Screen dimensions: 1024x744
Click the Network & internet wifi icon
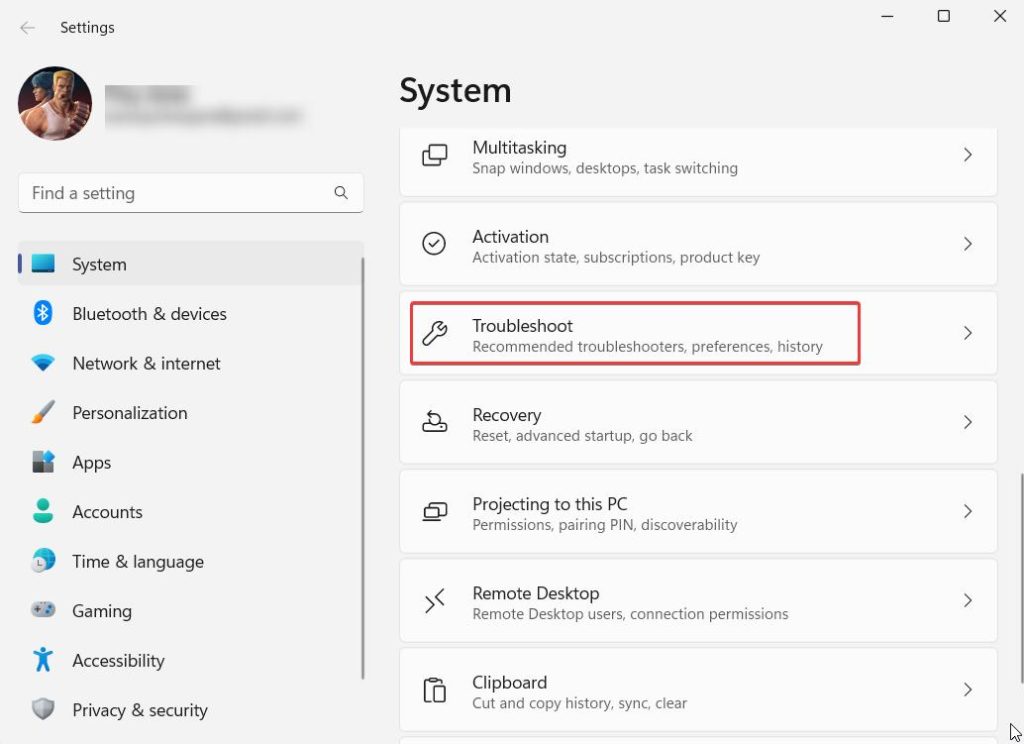(x=43, y=364)
